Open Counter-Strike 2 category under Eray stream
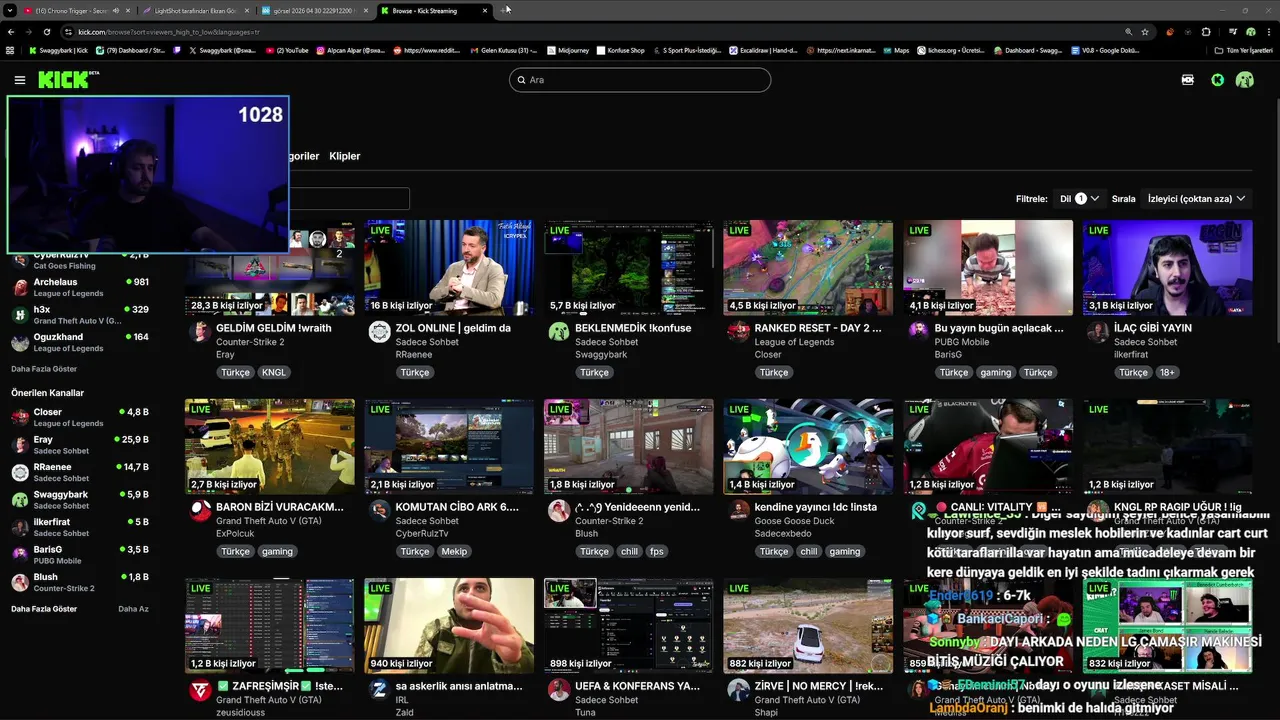Viewport: 1280px width, 720px height. tap(250, 342)
